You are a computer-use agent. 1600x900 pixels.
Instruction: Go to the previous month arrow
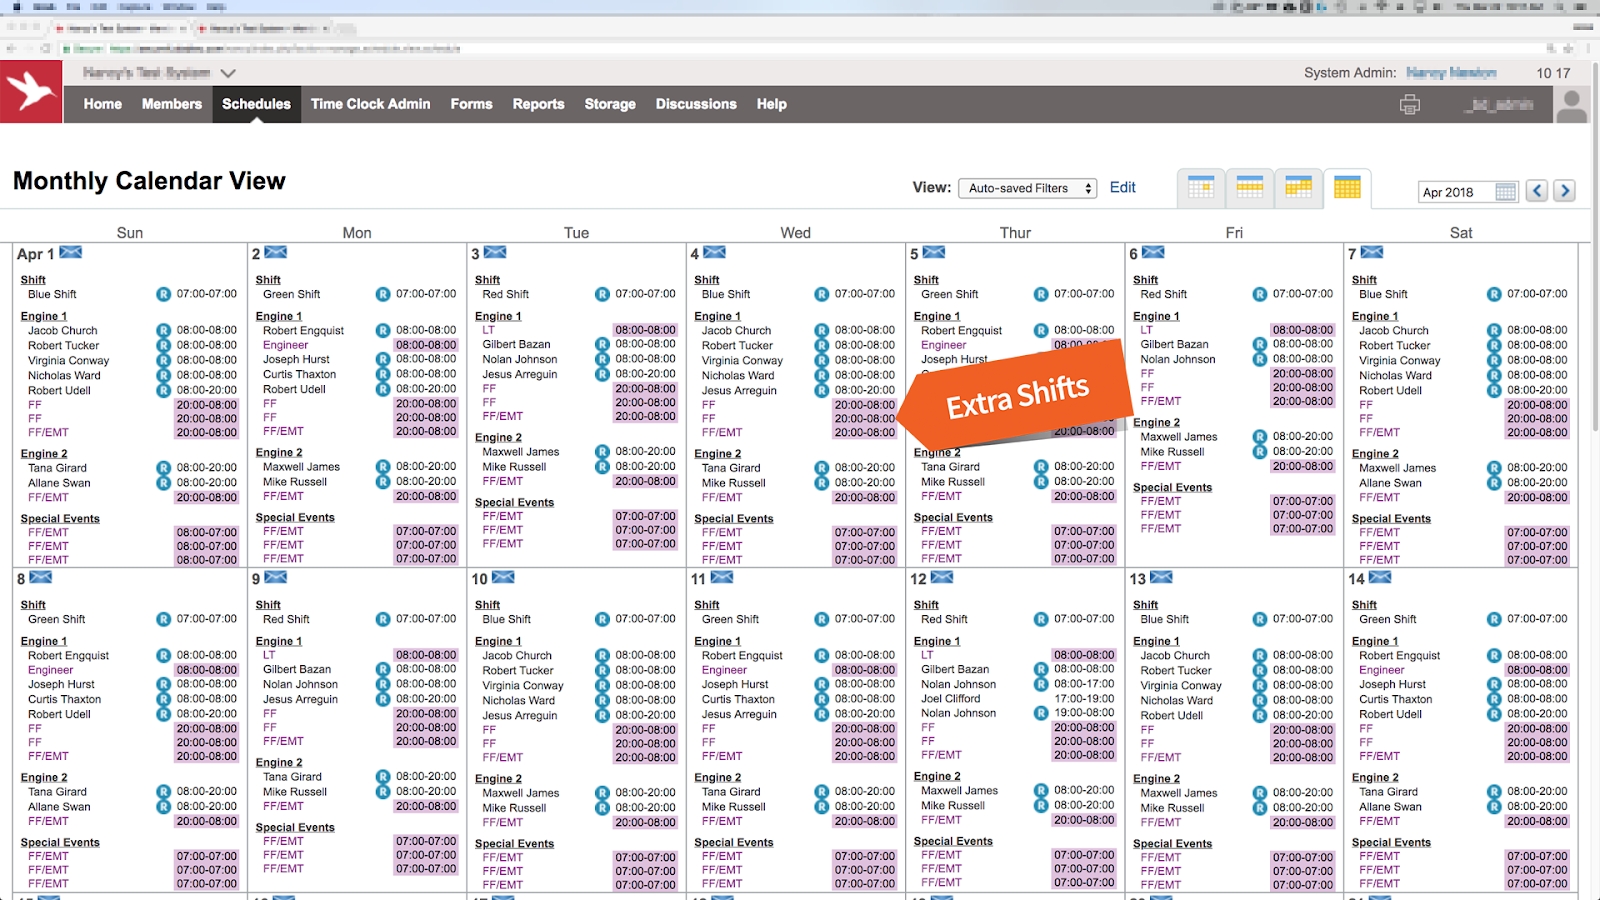click(x=1537, y=191)
